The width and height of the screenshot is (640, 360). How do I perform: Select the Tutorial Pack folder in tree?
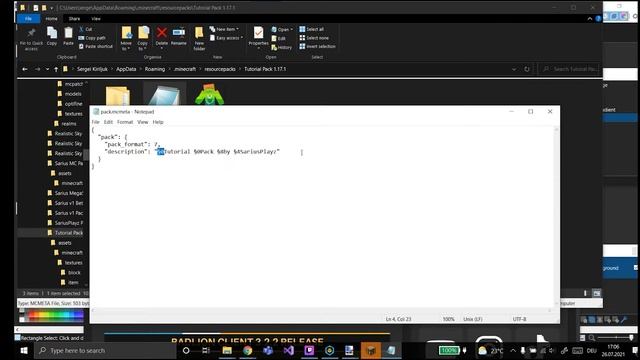[65, 233]
